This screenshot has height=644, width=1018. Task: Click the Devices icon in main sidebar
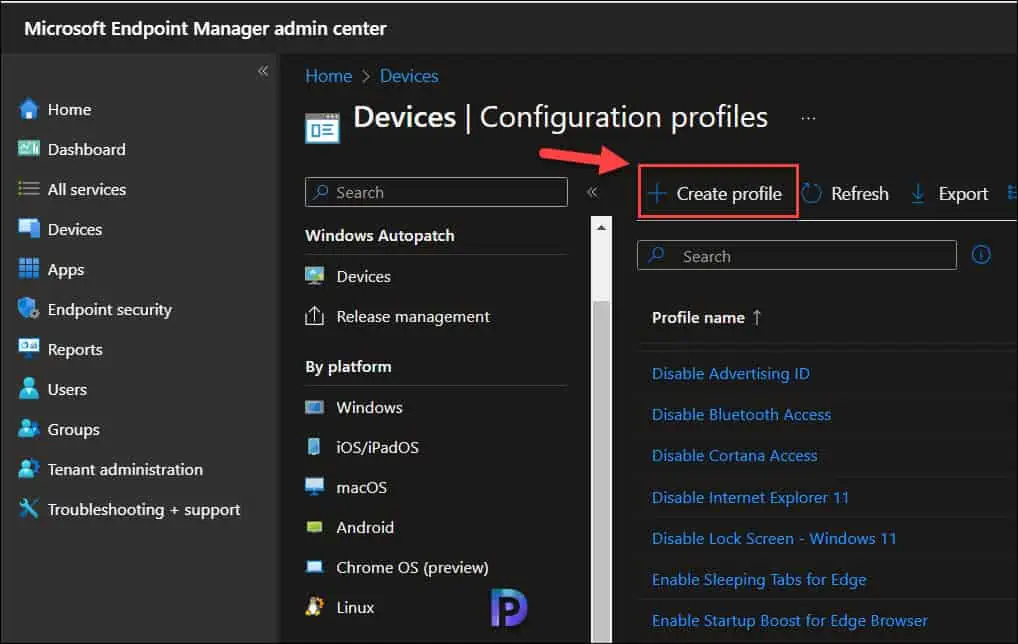[x=29, y=229]
